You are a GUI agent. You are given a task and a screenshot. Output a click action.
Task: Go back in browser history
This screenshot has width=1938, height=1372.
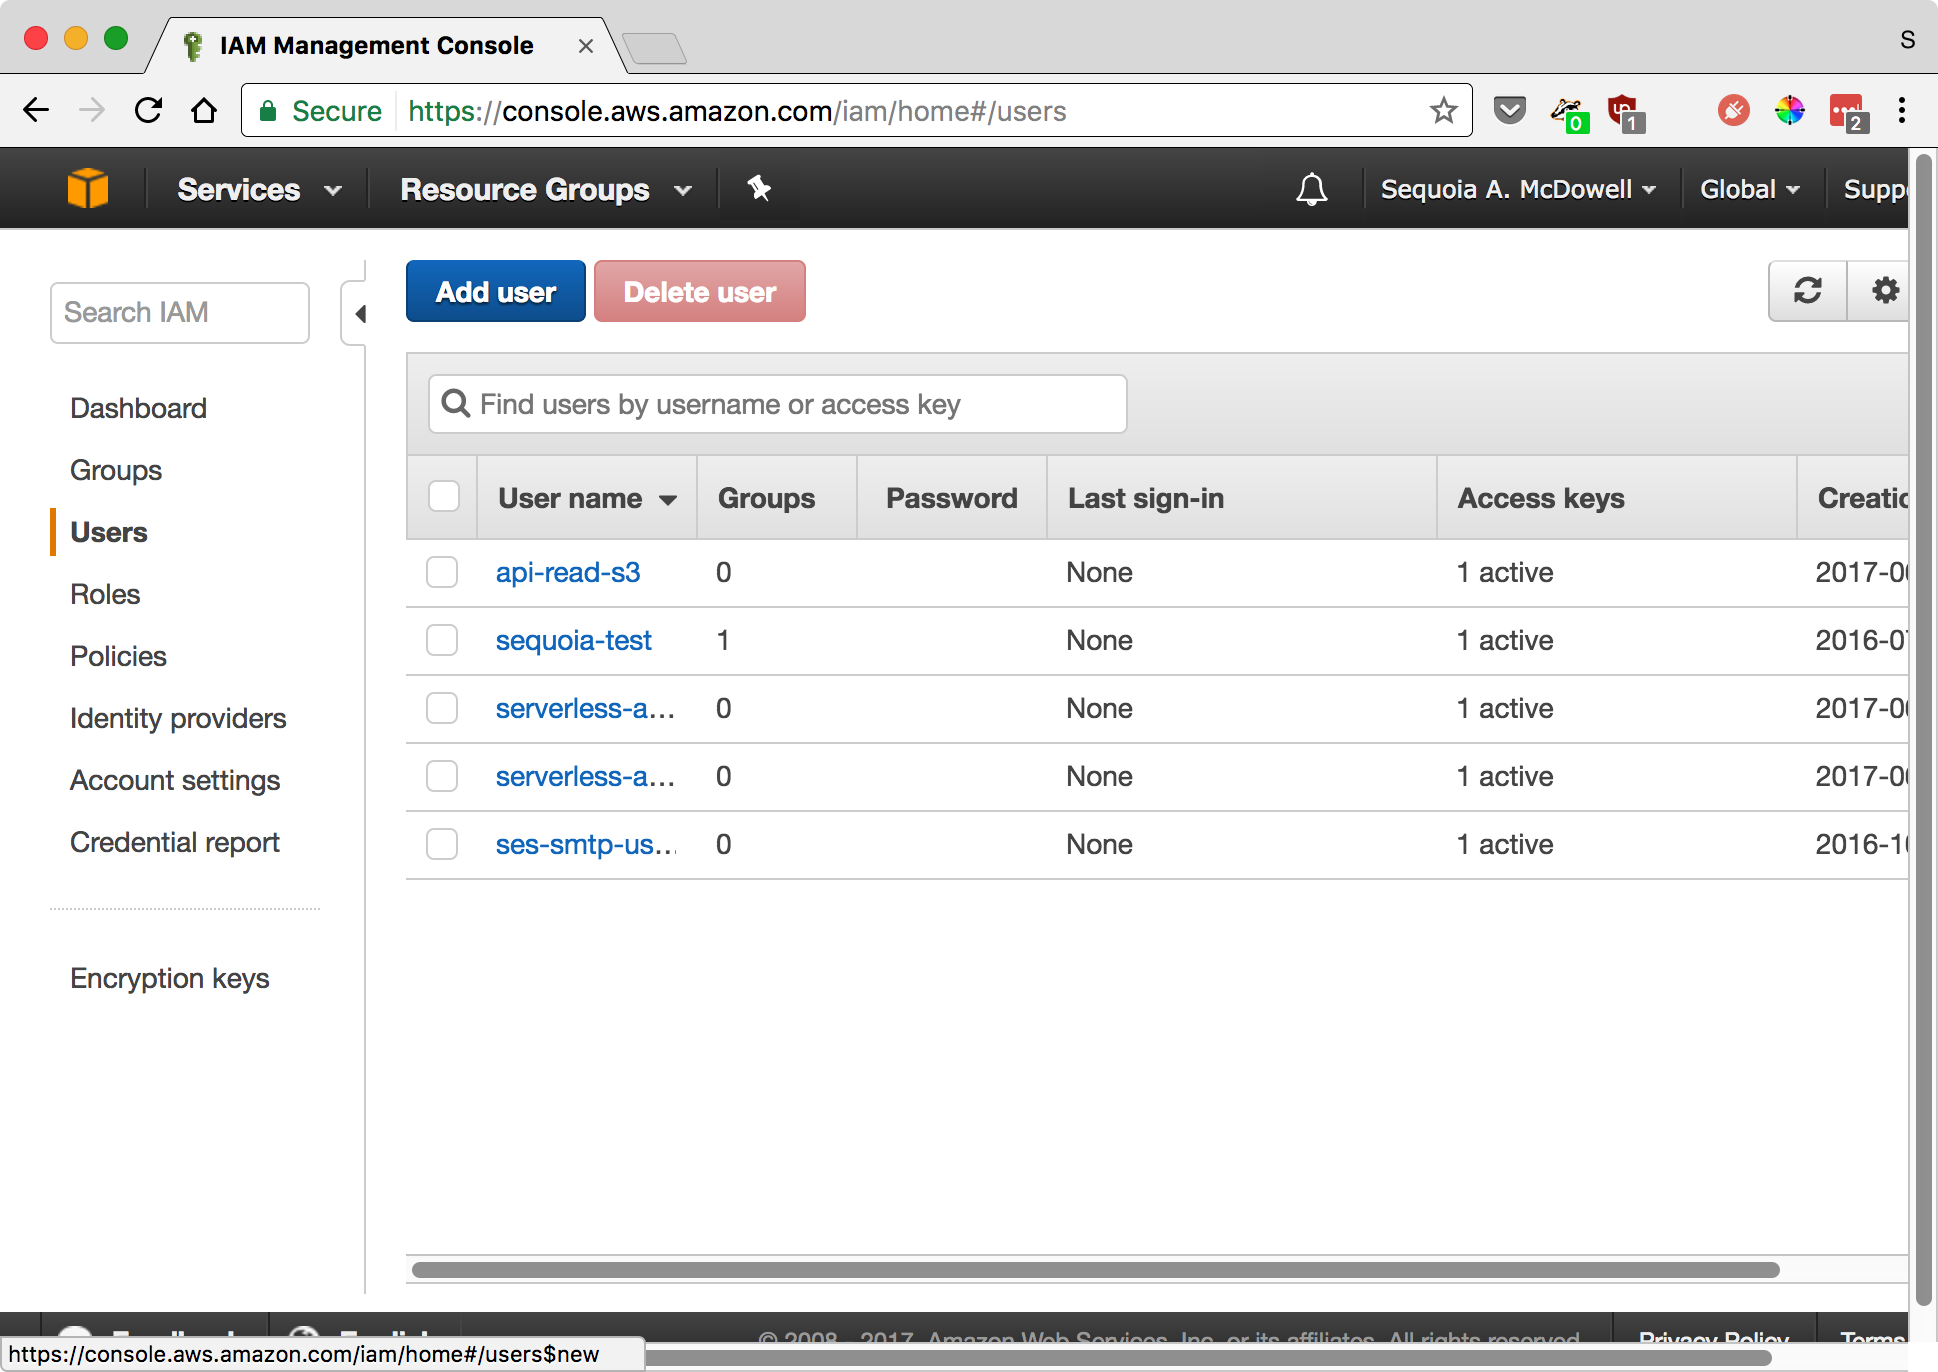(x=36, y=110)
